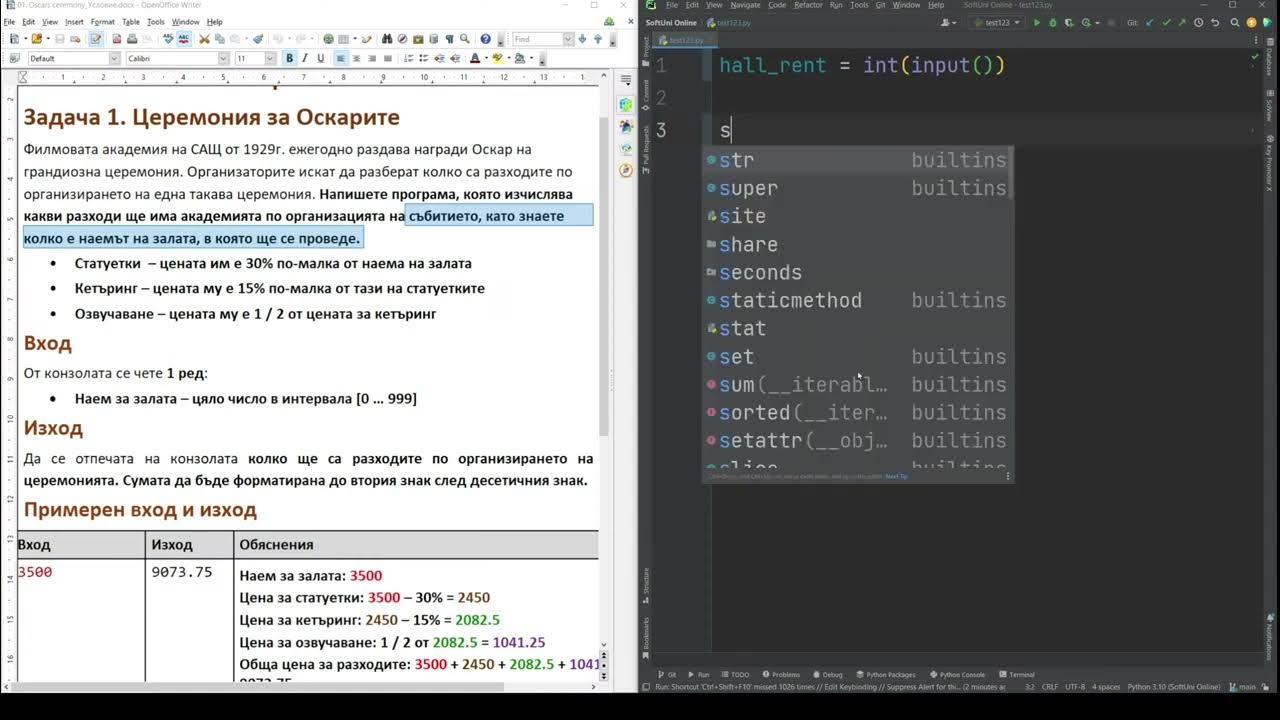Toggle bulleted list in Writer

click(x=424, y=58)
